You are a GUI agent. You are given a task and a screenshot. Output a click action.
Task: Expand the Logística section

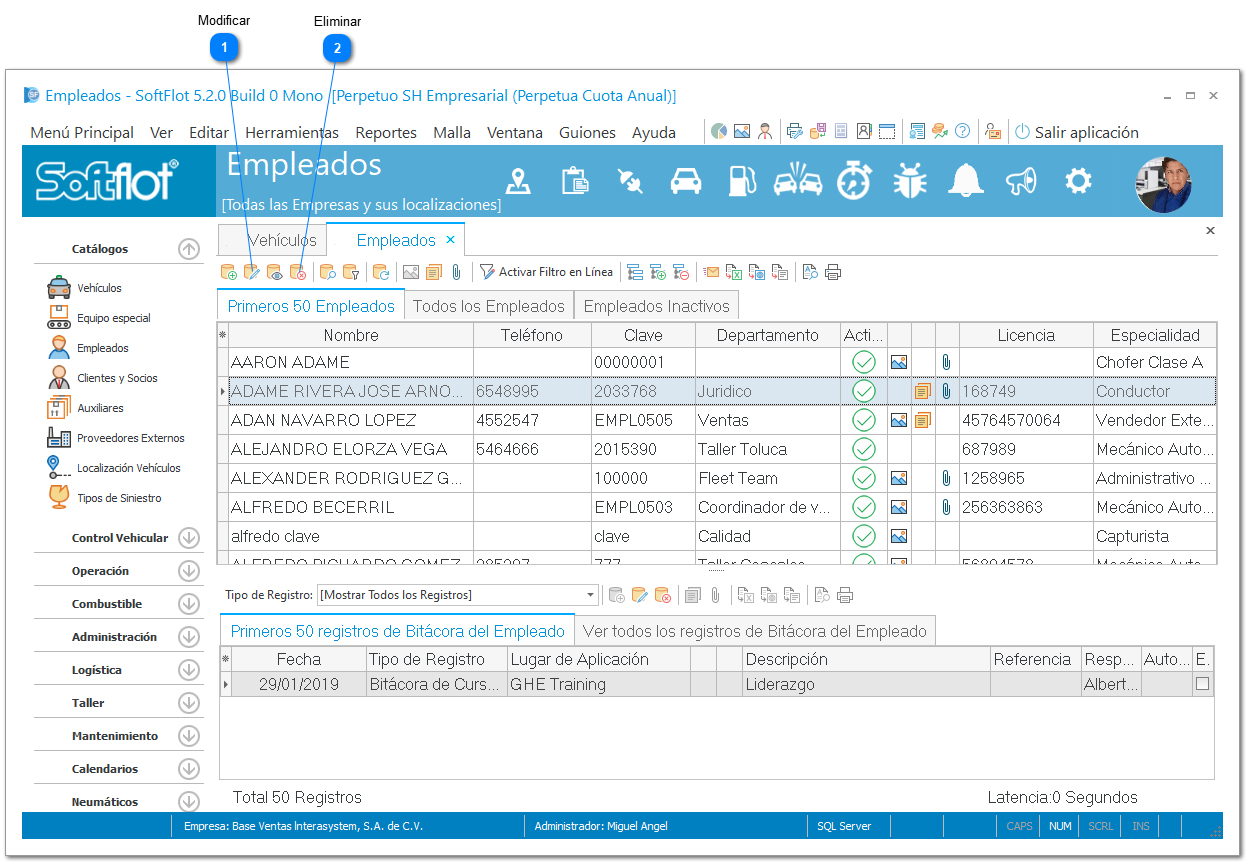(189, 670)
